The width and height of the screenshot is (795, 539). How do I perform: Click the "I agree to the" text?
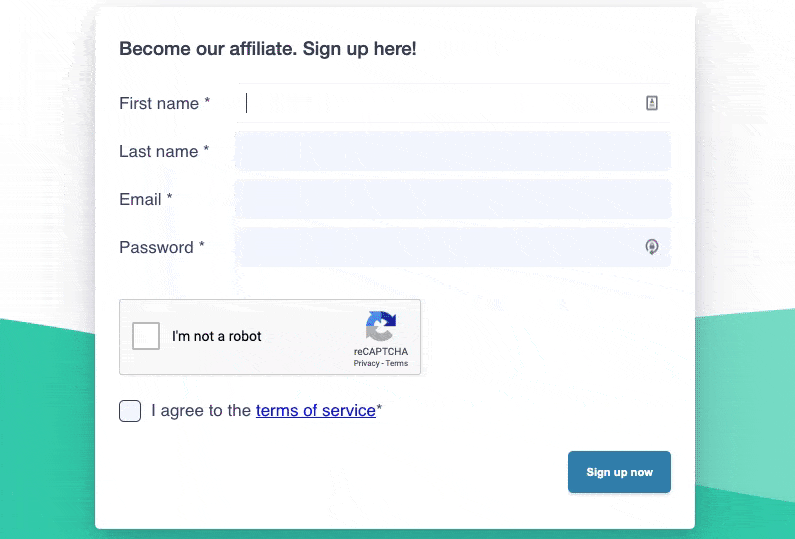click(201, 410)
